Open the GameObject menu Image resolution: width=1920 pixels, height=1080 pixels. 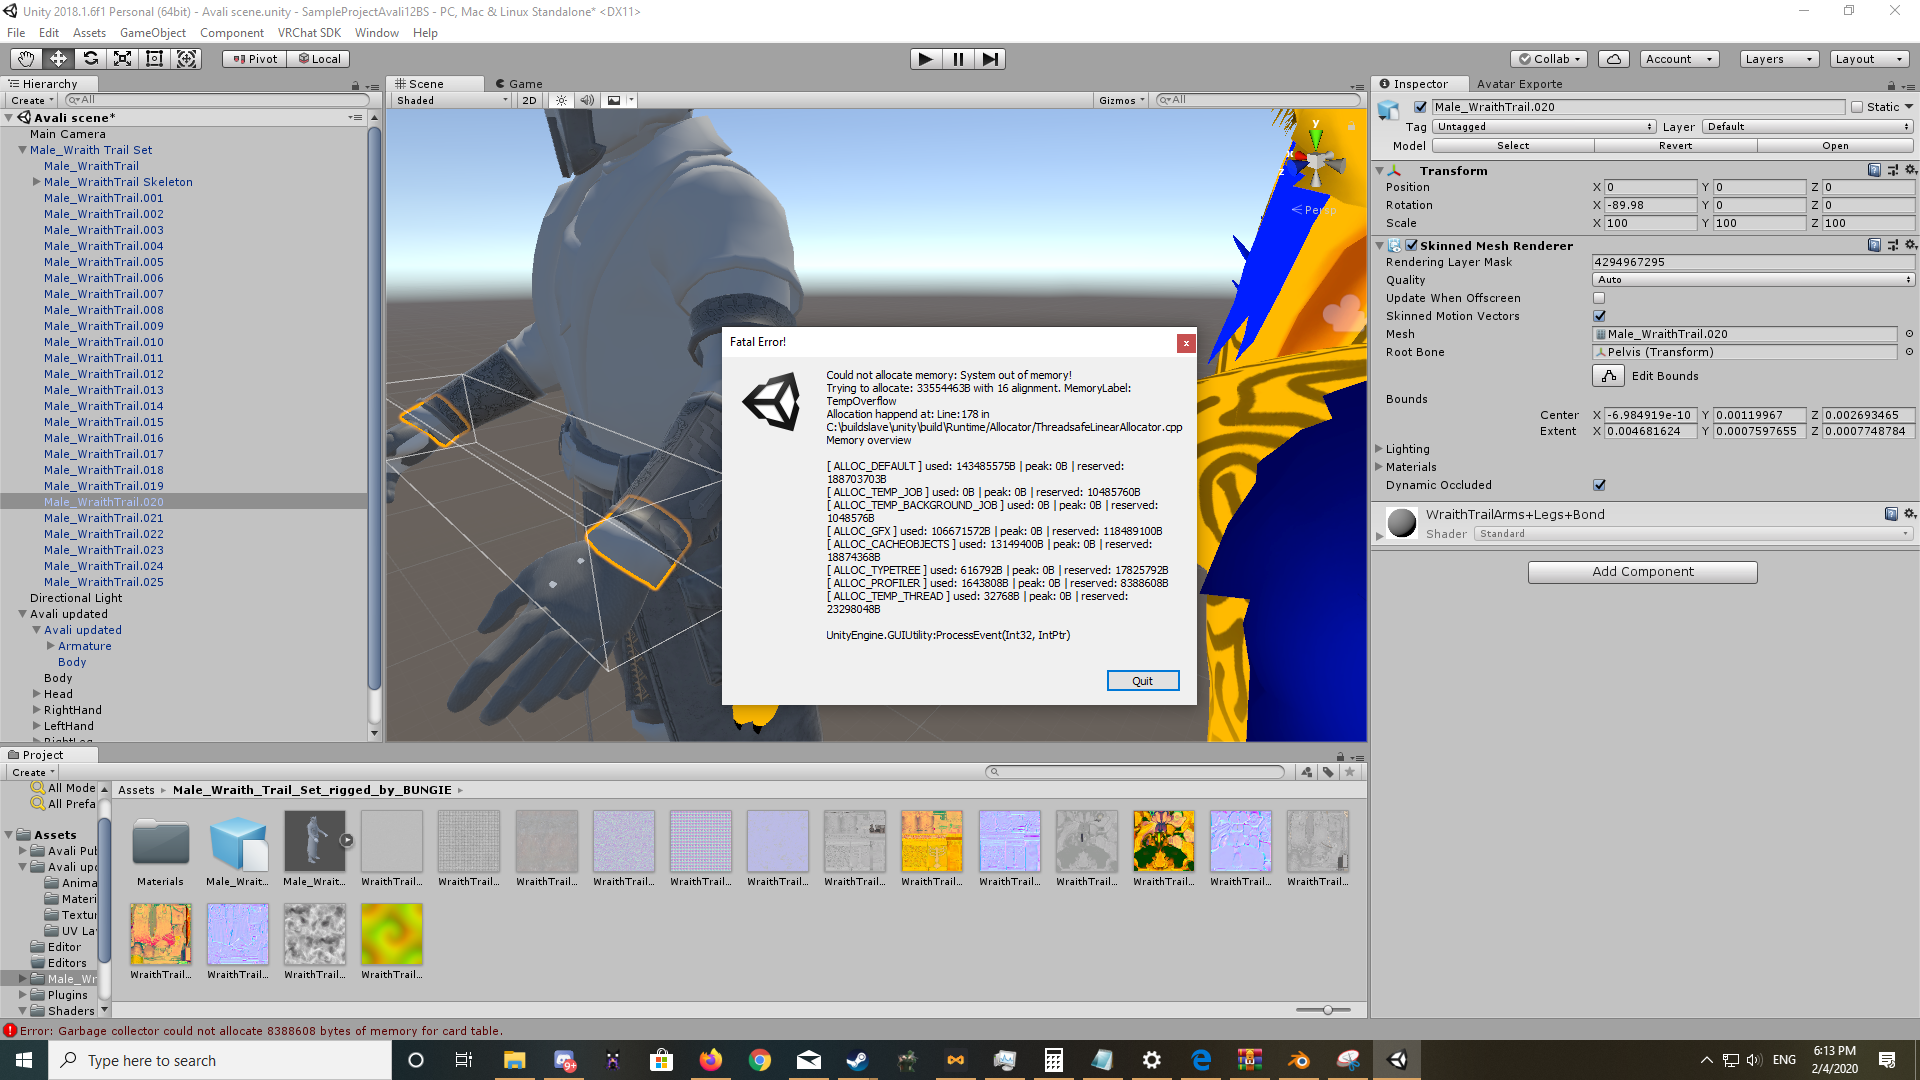click(x=153, y=33)
